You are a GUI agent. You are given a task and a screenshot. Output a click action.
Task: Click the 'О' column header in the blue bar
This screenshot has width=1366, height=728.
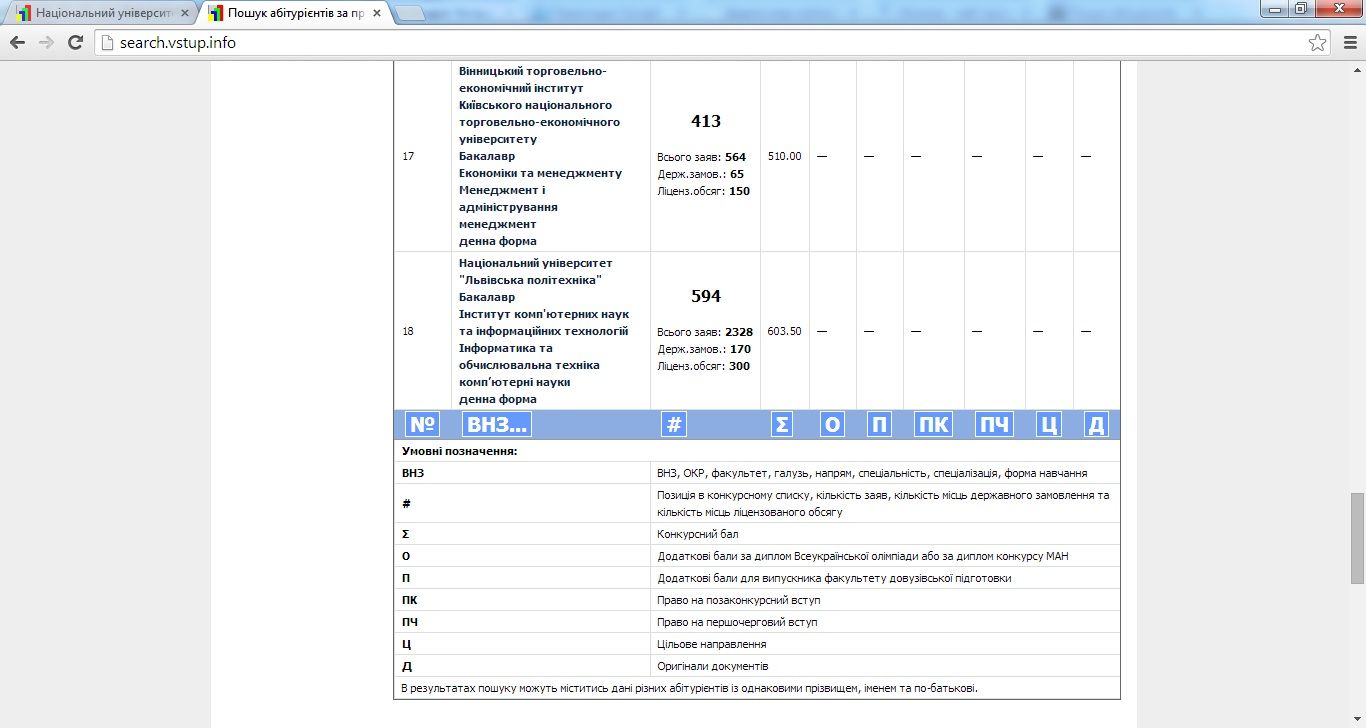coord(832,425)
